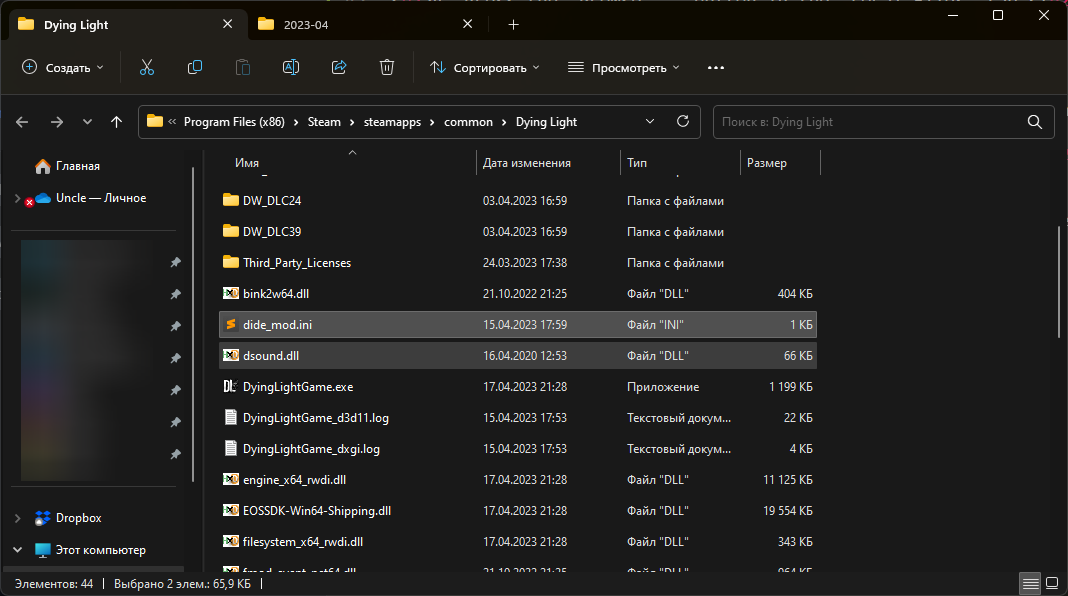
Task: Click the search magnifier icon
Action: pos(1035,122)
